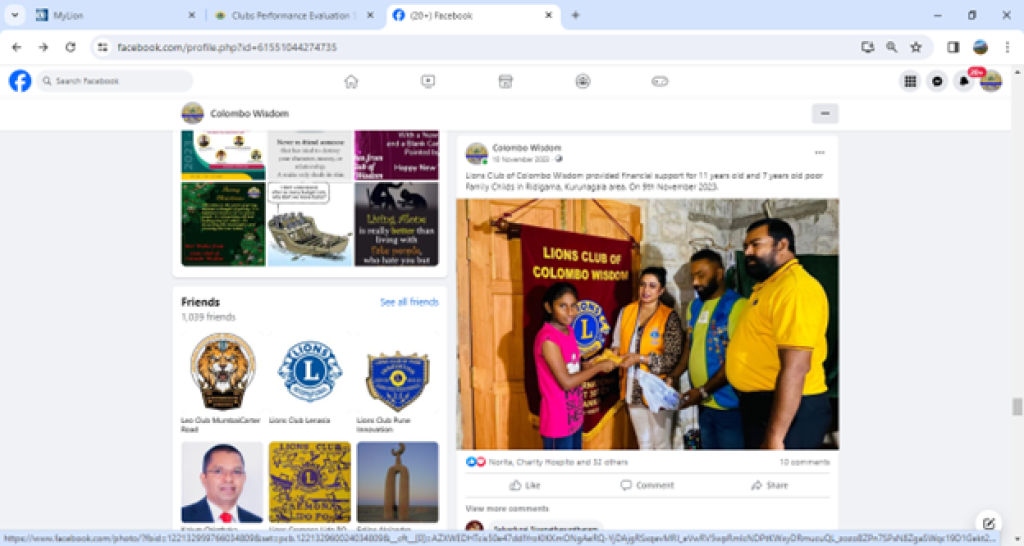This screenshot has width=1024, height=546.
Task: Open the Marketplace icon
Action: tap(505, 81)
